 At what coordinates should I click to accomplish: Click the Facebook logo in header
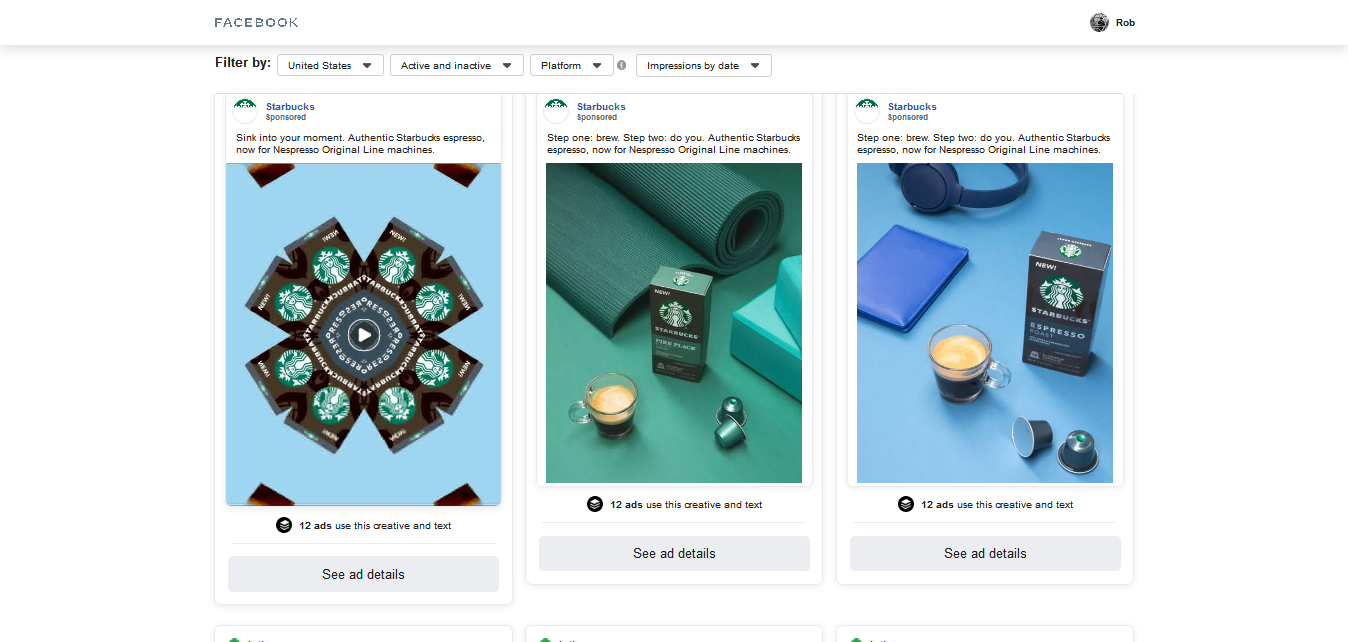pyautogui.click(x=256, y=22)
